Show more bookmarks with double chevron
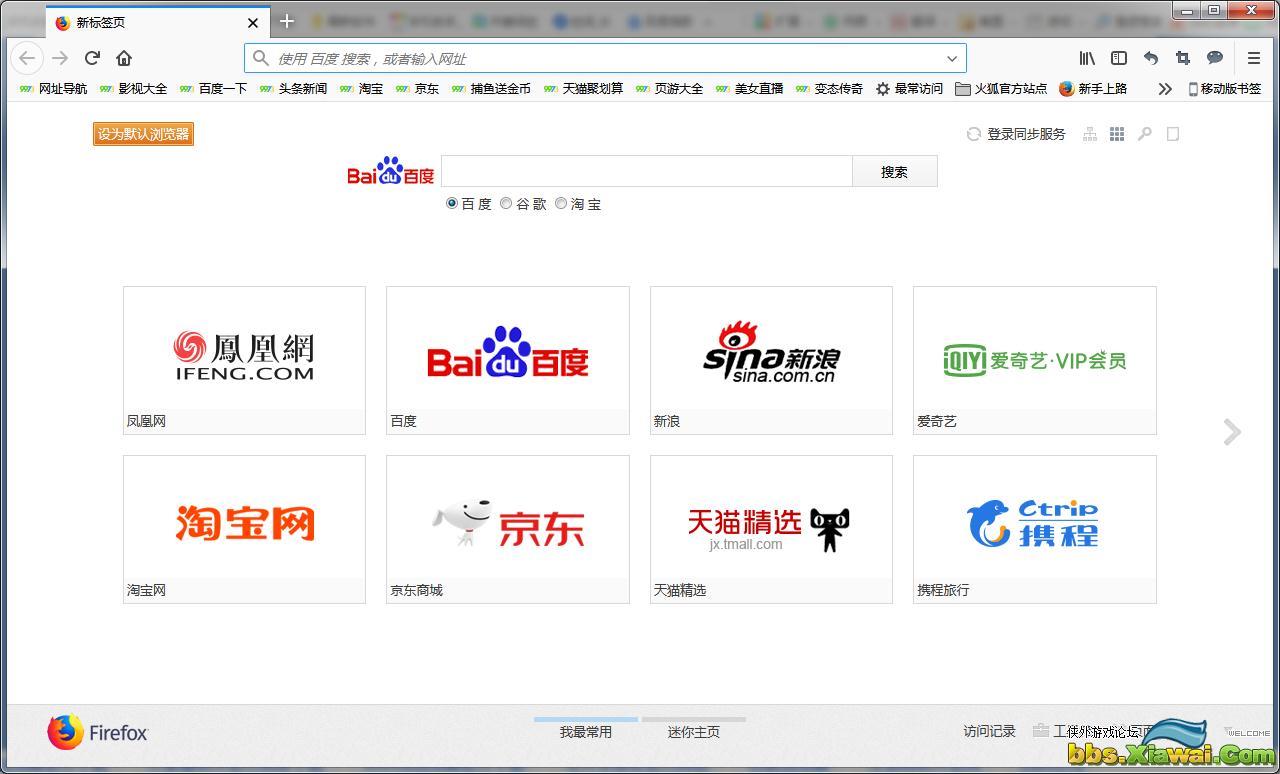 click(x=1165, y=89)
